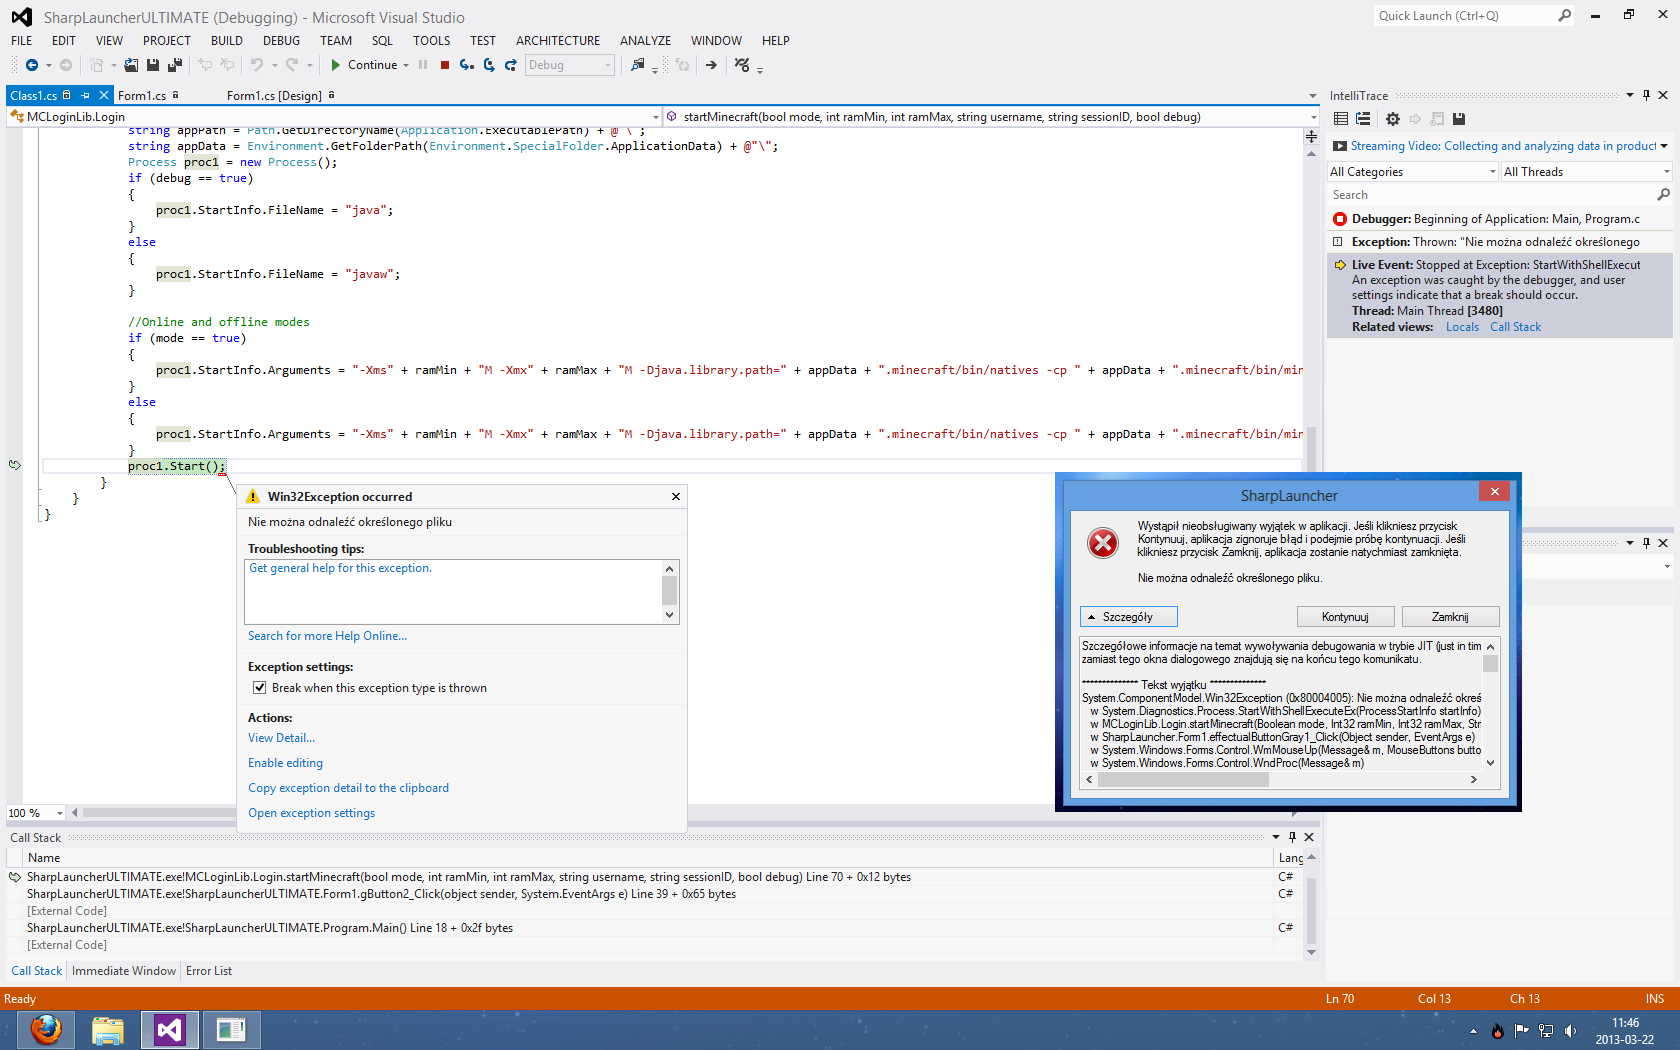The image size is (1680, 1050).
Task: Collapse details with the Szczegóły expander
Action: pyautogui.click(x=1129, y=617)
